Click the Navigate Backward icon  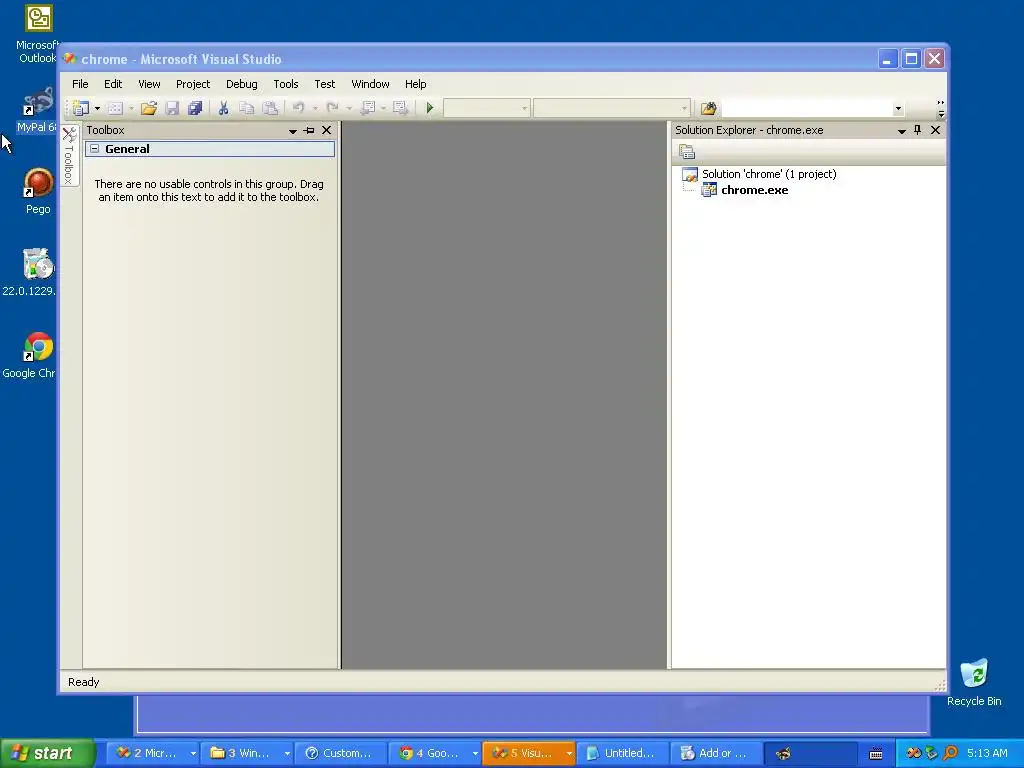tap(368, 108)
